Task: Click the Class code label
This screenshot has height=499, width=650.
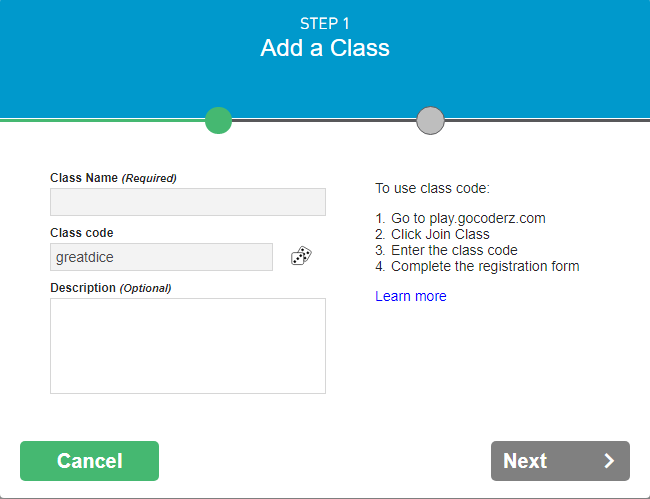Action: (x=82, y=233)
